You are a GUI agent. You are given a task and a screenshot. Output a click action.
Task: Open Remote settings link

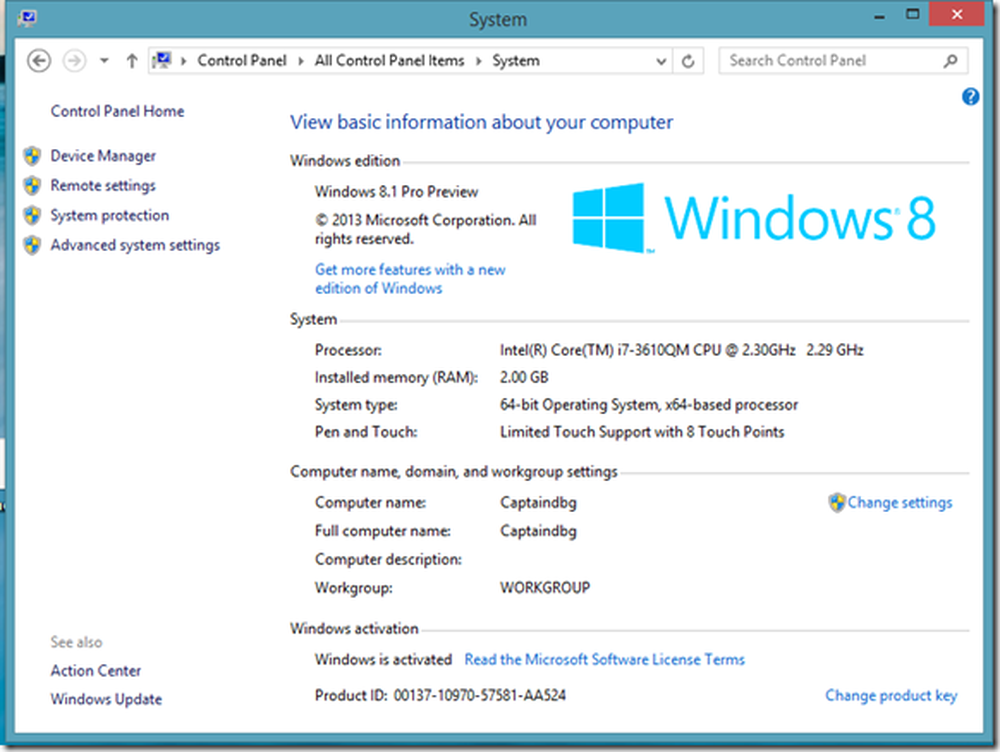(103, 186)
